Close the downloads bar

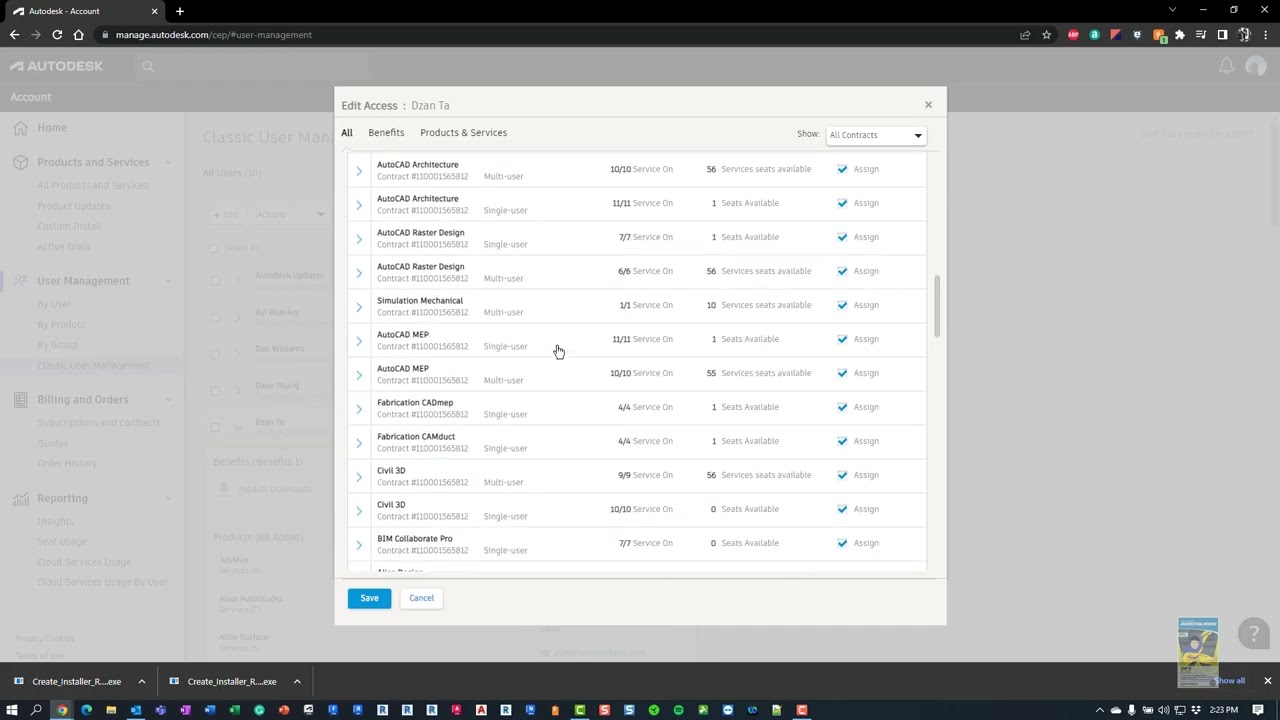click(1267, 681)
